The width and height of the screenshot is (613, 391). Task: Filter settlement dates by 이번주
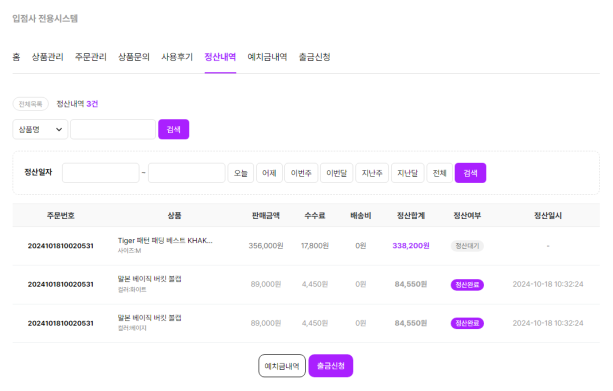pos(301,173)
